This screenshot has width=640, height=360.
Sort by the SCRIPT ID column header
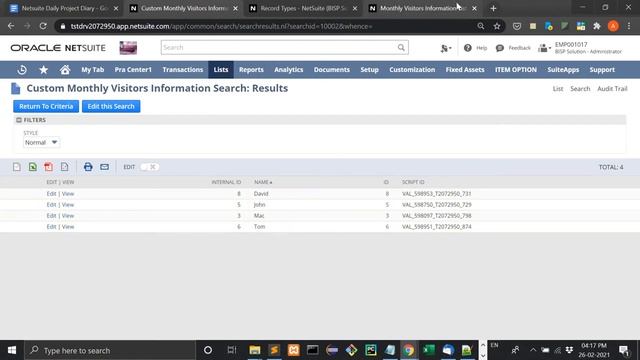click(x=413, y=182)
